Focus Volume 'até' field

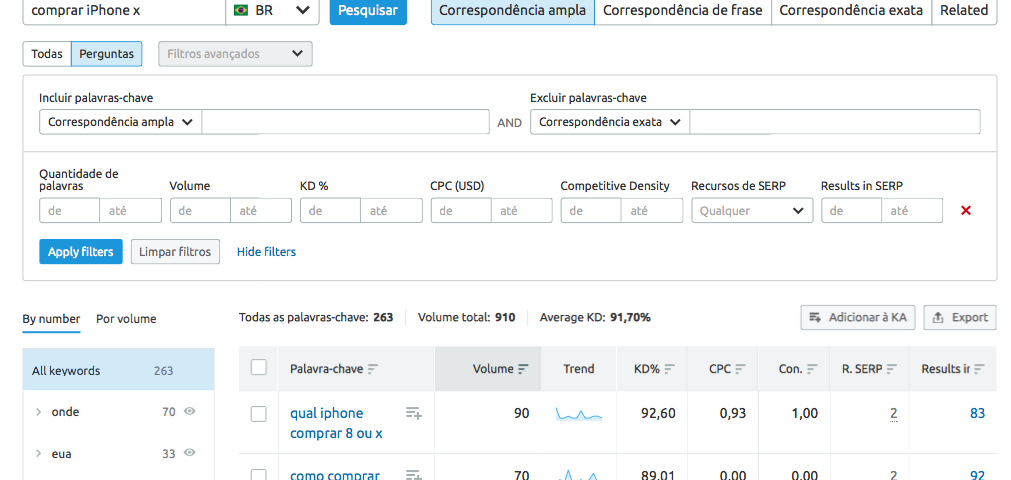(x=261, y=210)
